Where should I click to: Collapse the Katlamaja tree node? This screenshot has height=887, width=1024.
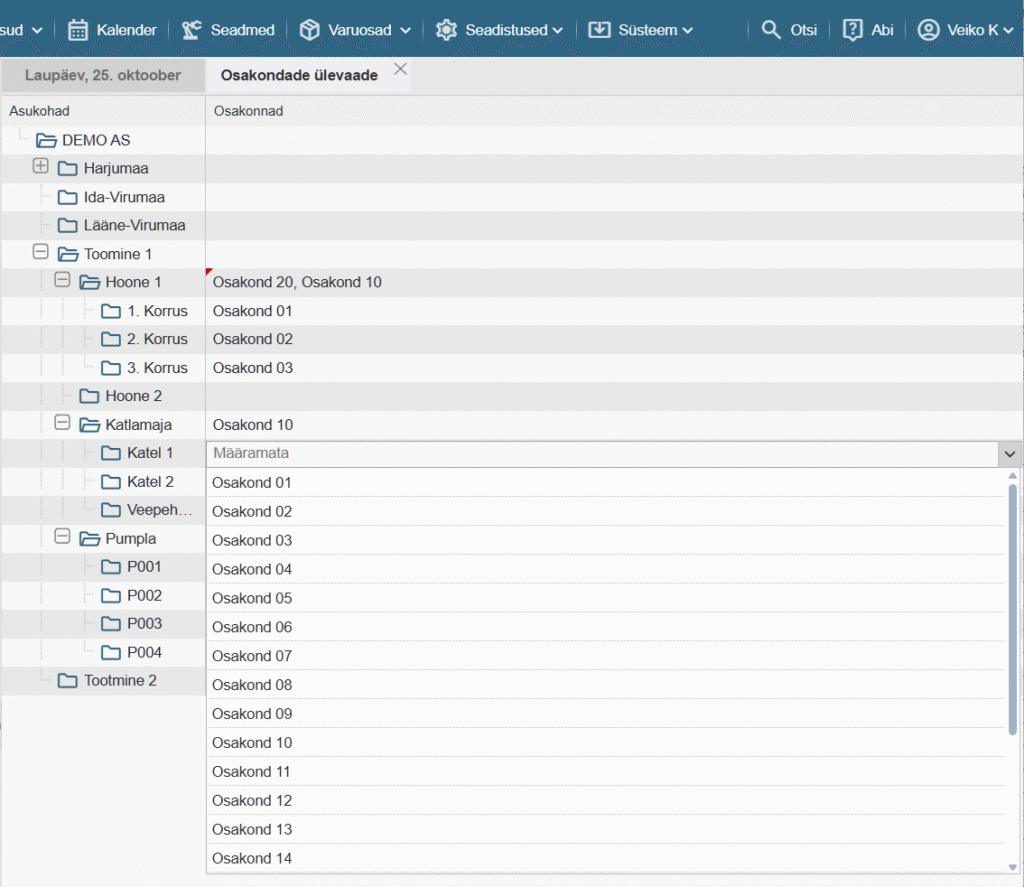pyautogui.click(x=62, y=424)
